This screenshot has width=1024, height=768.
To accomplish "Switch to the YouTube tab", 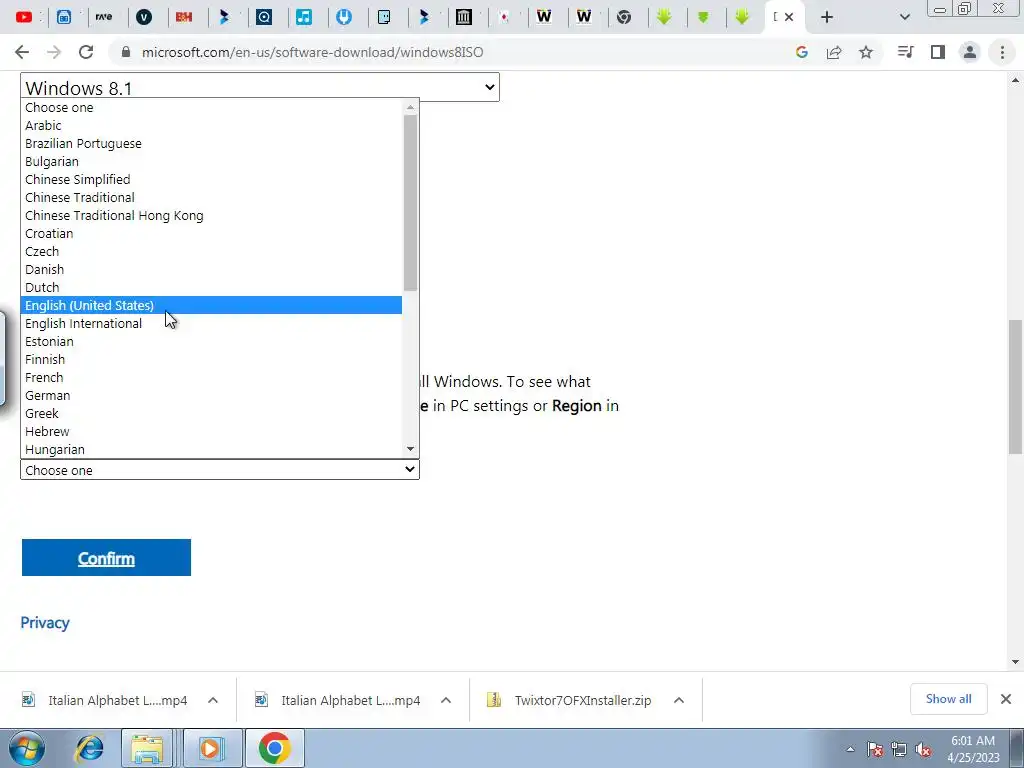I will (24, 17).
